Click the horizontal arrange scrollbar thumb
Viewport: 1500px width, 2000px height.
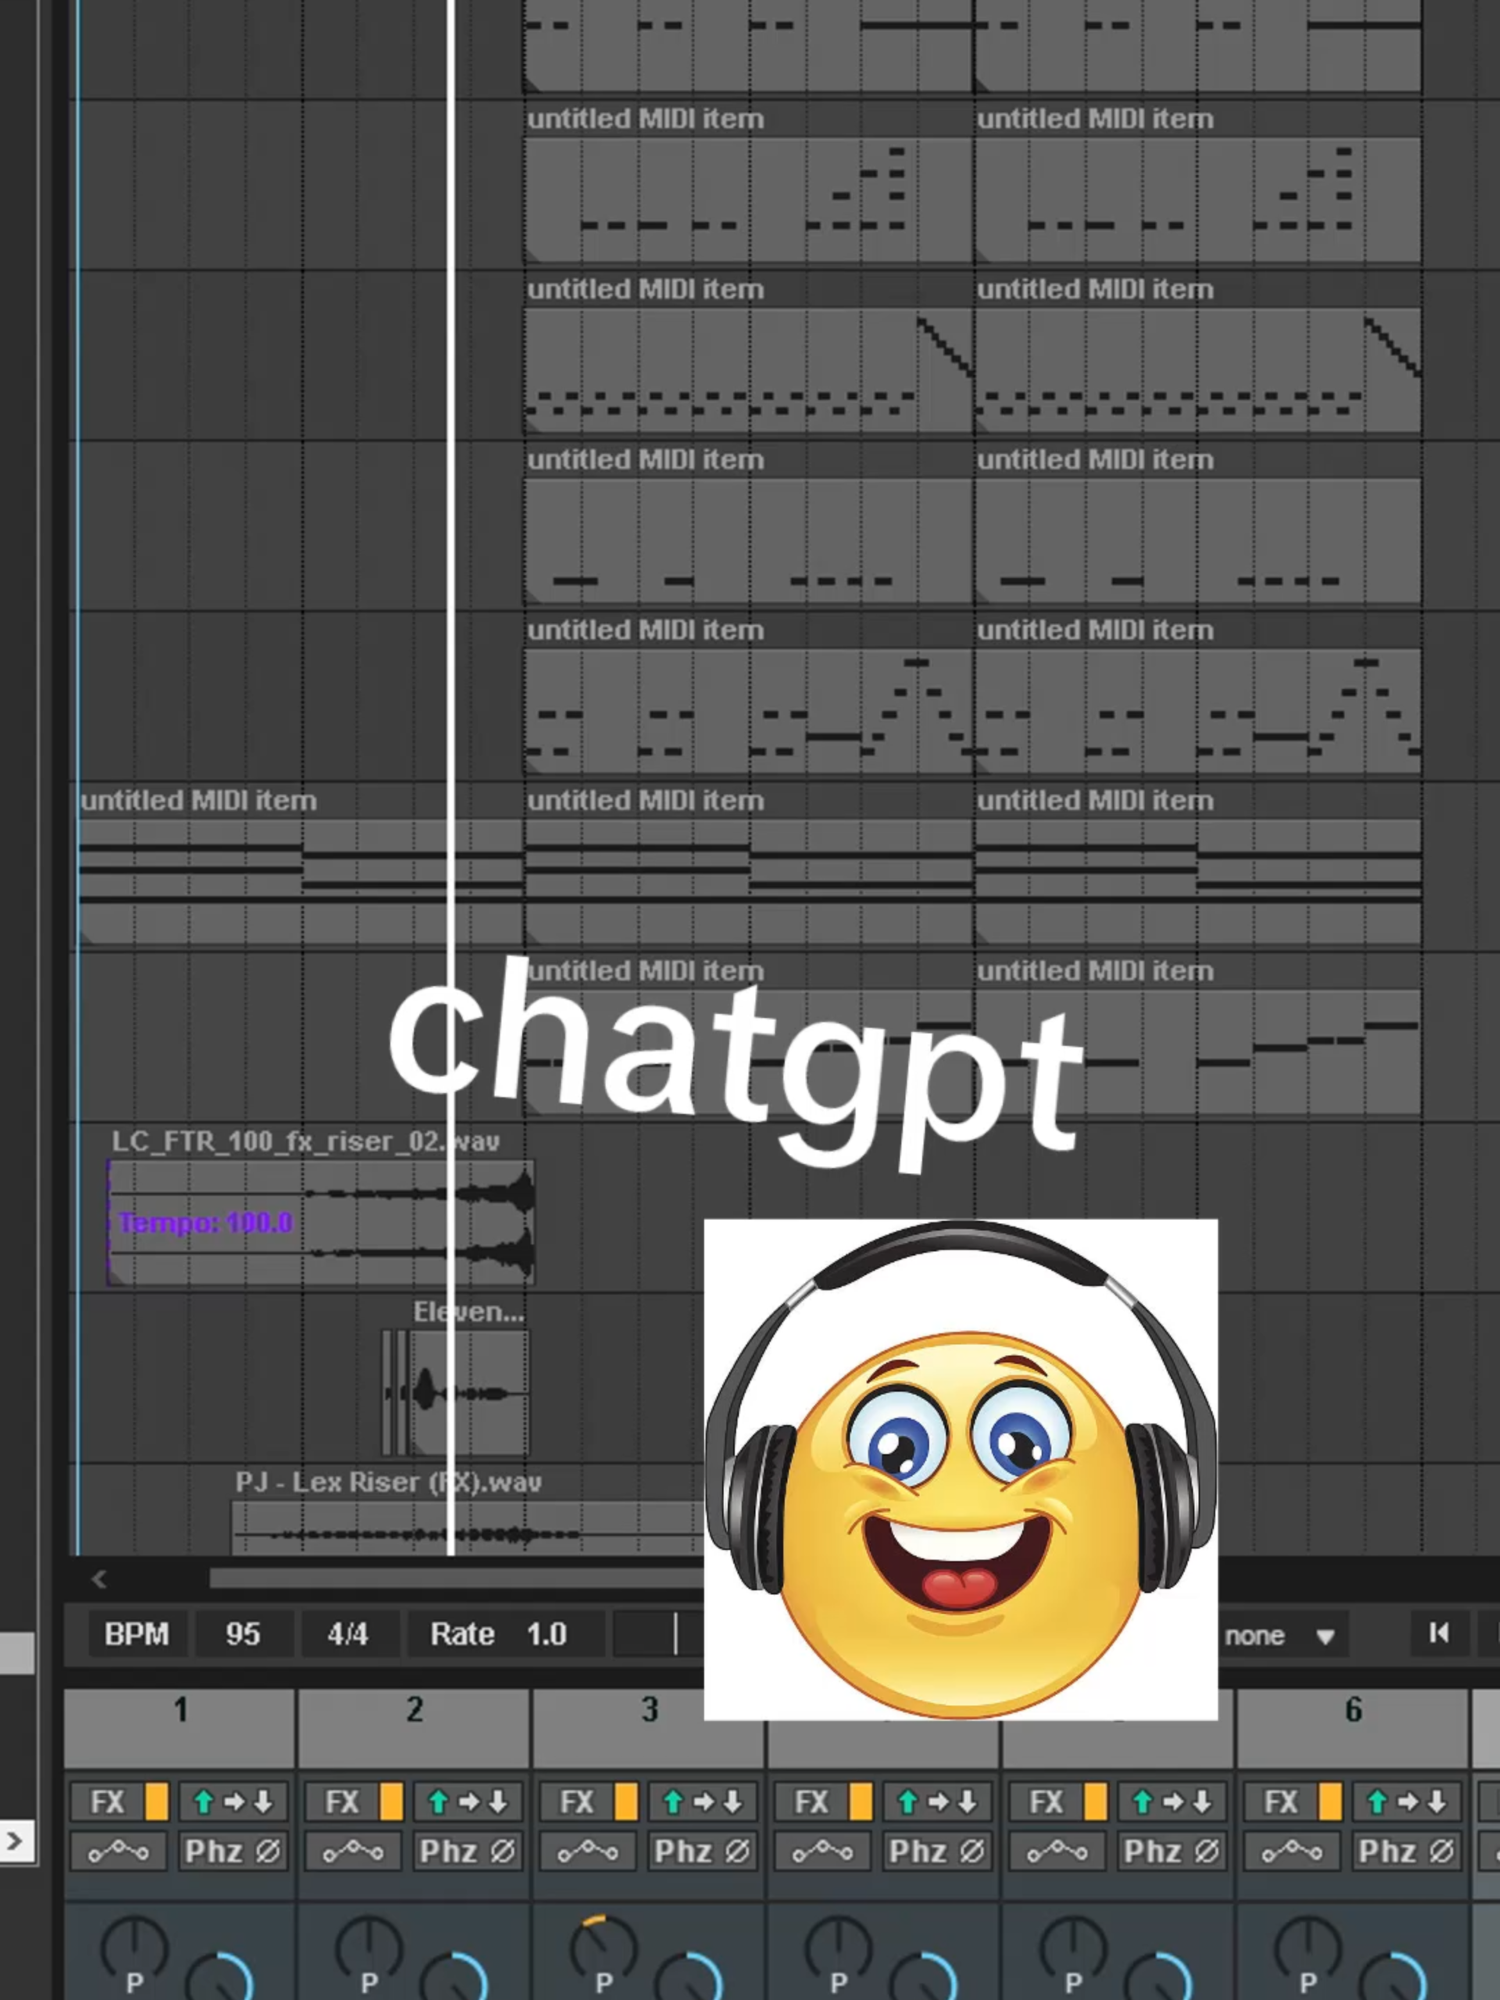tap(456, 1579)
